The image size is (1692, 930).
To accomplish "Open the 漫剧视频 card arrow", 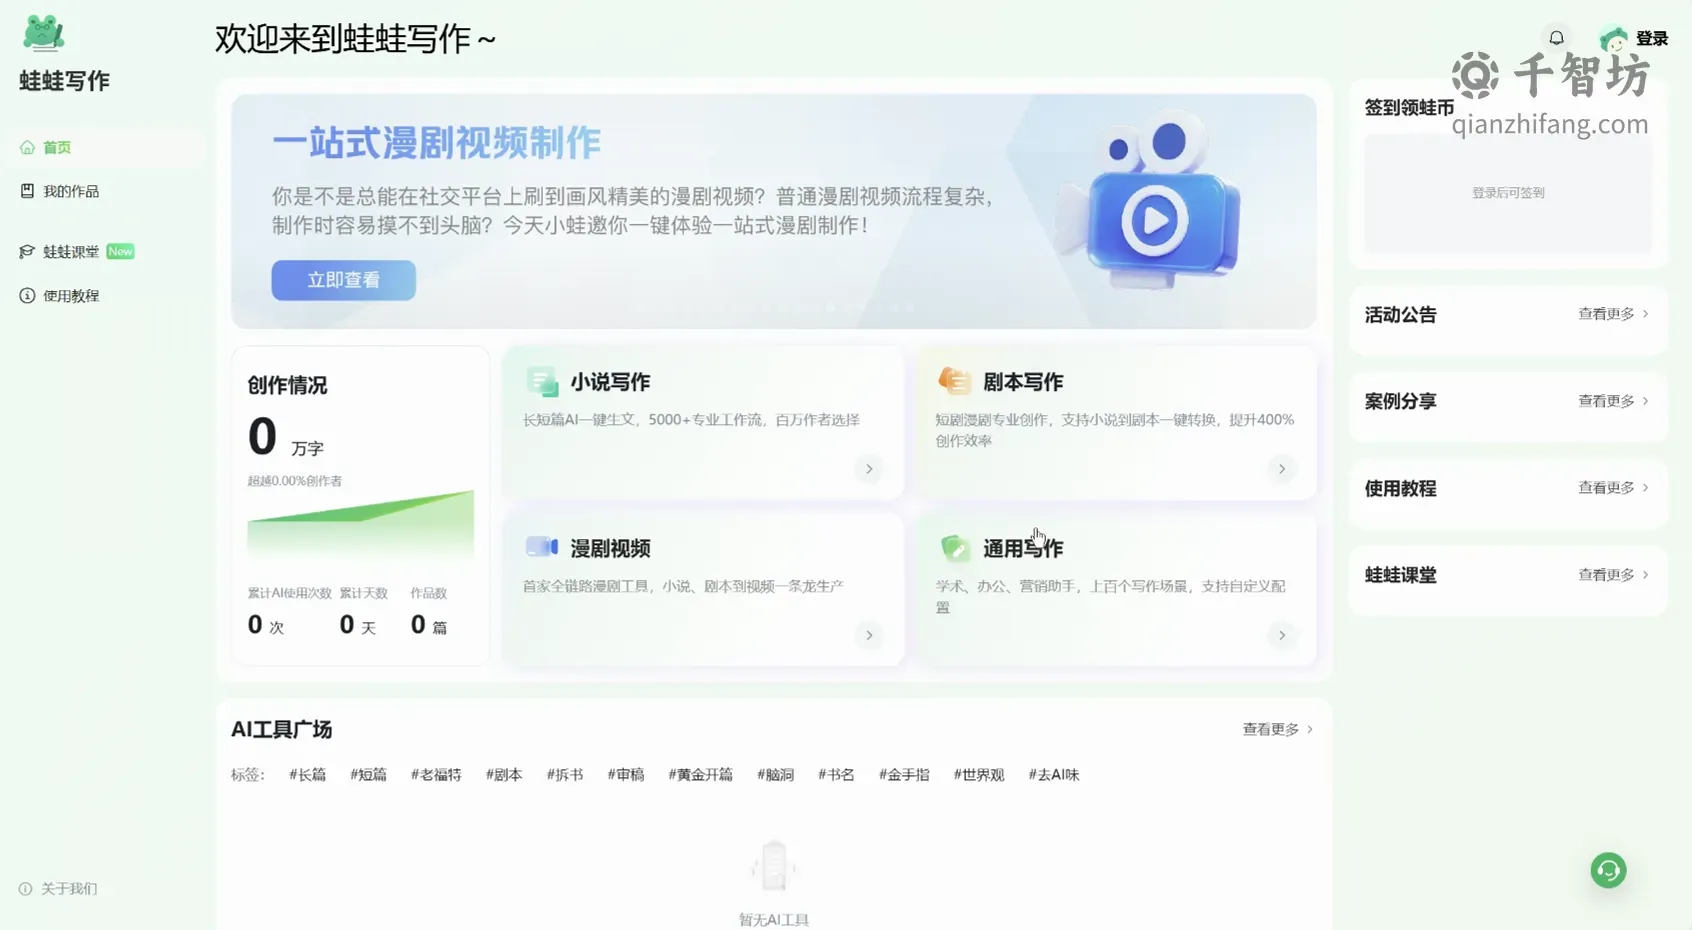I will [869, 635].
